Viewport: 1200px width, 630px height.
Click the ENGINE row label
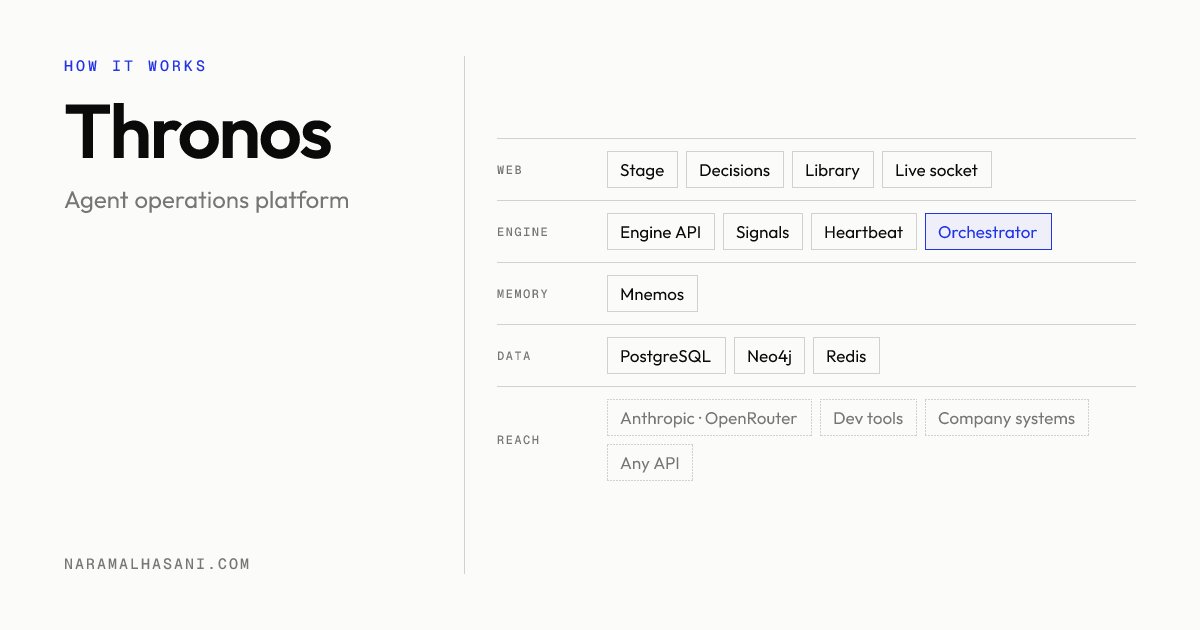click(523, 232)
